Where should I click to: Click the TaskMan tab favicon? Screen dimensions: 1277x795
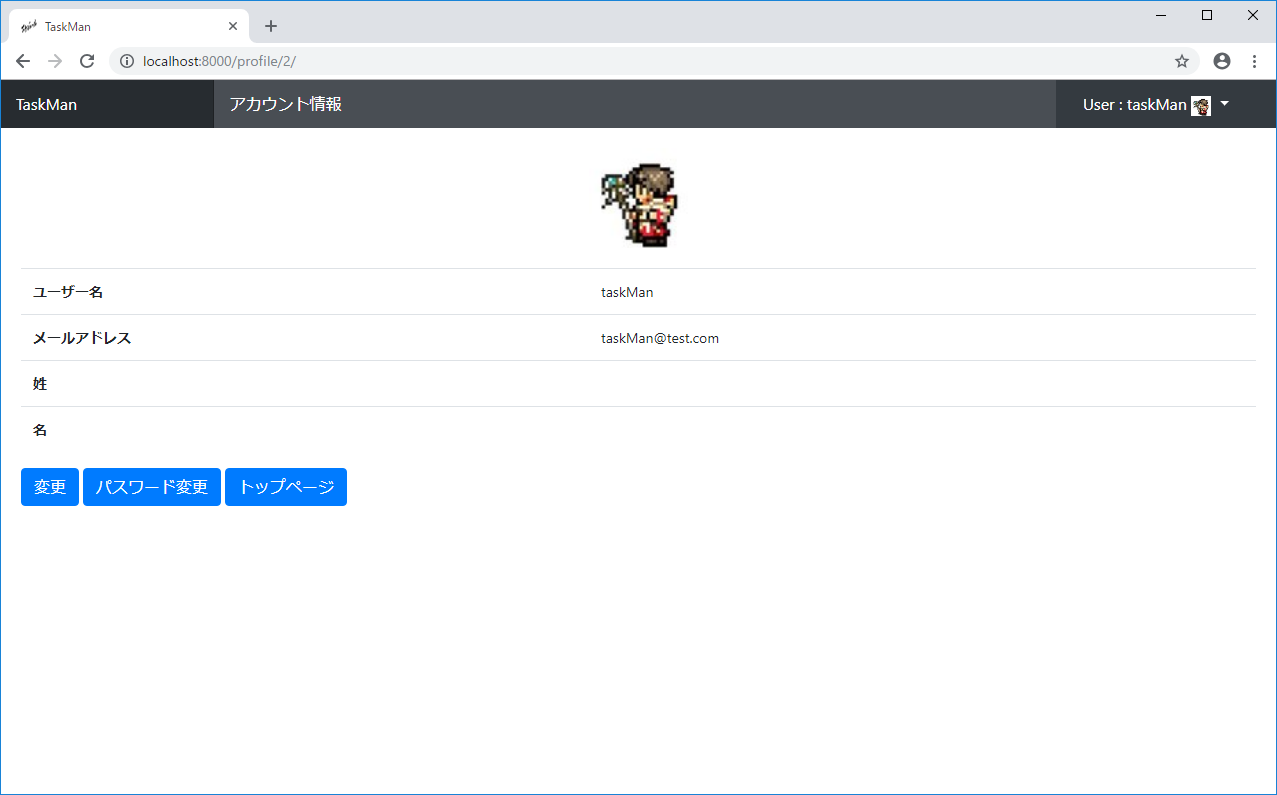tap(29, 26)
